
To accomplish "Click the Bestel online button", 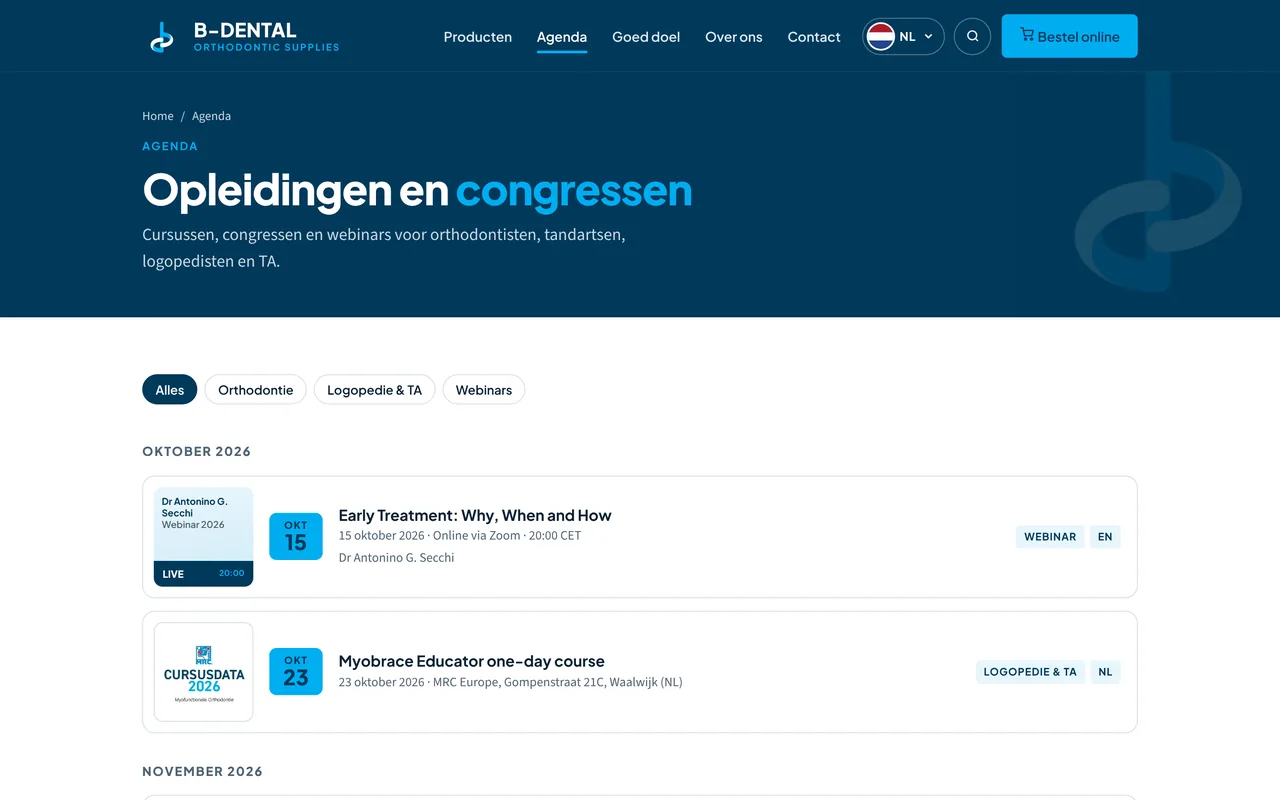I will 1069,36.
